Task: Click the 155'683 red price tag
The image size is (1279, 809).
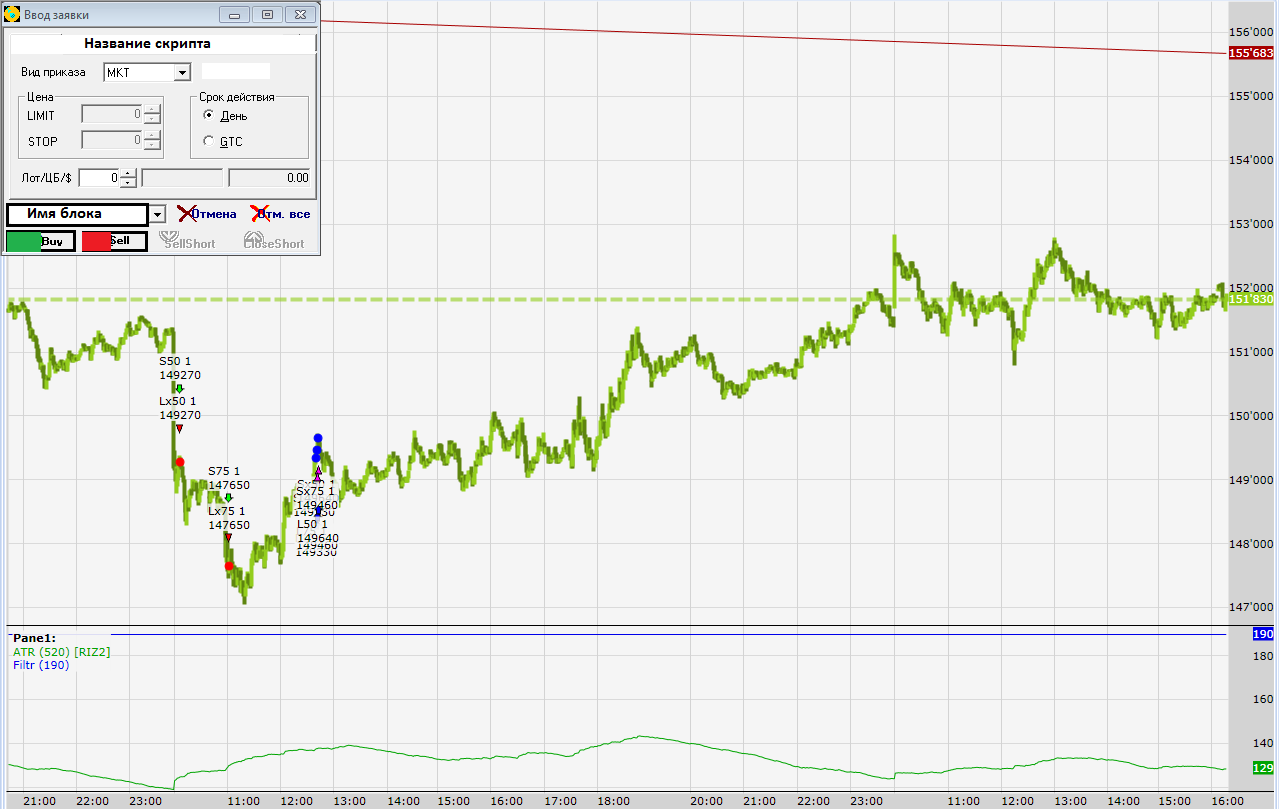Action: click(1251, 53)
